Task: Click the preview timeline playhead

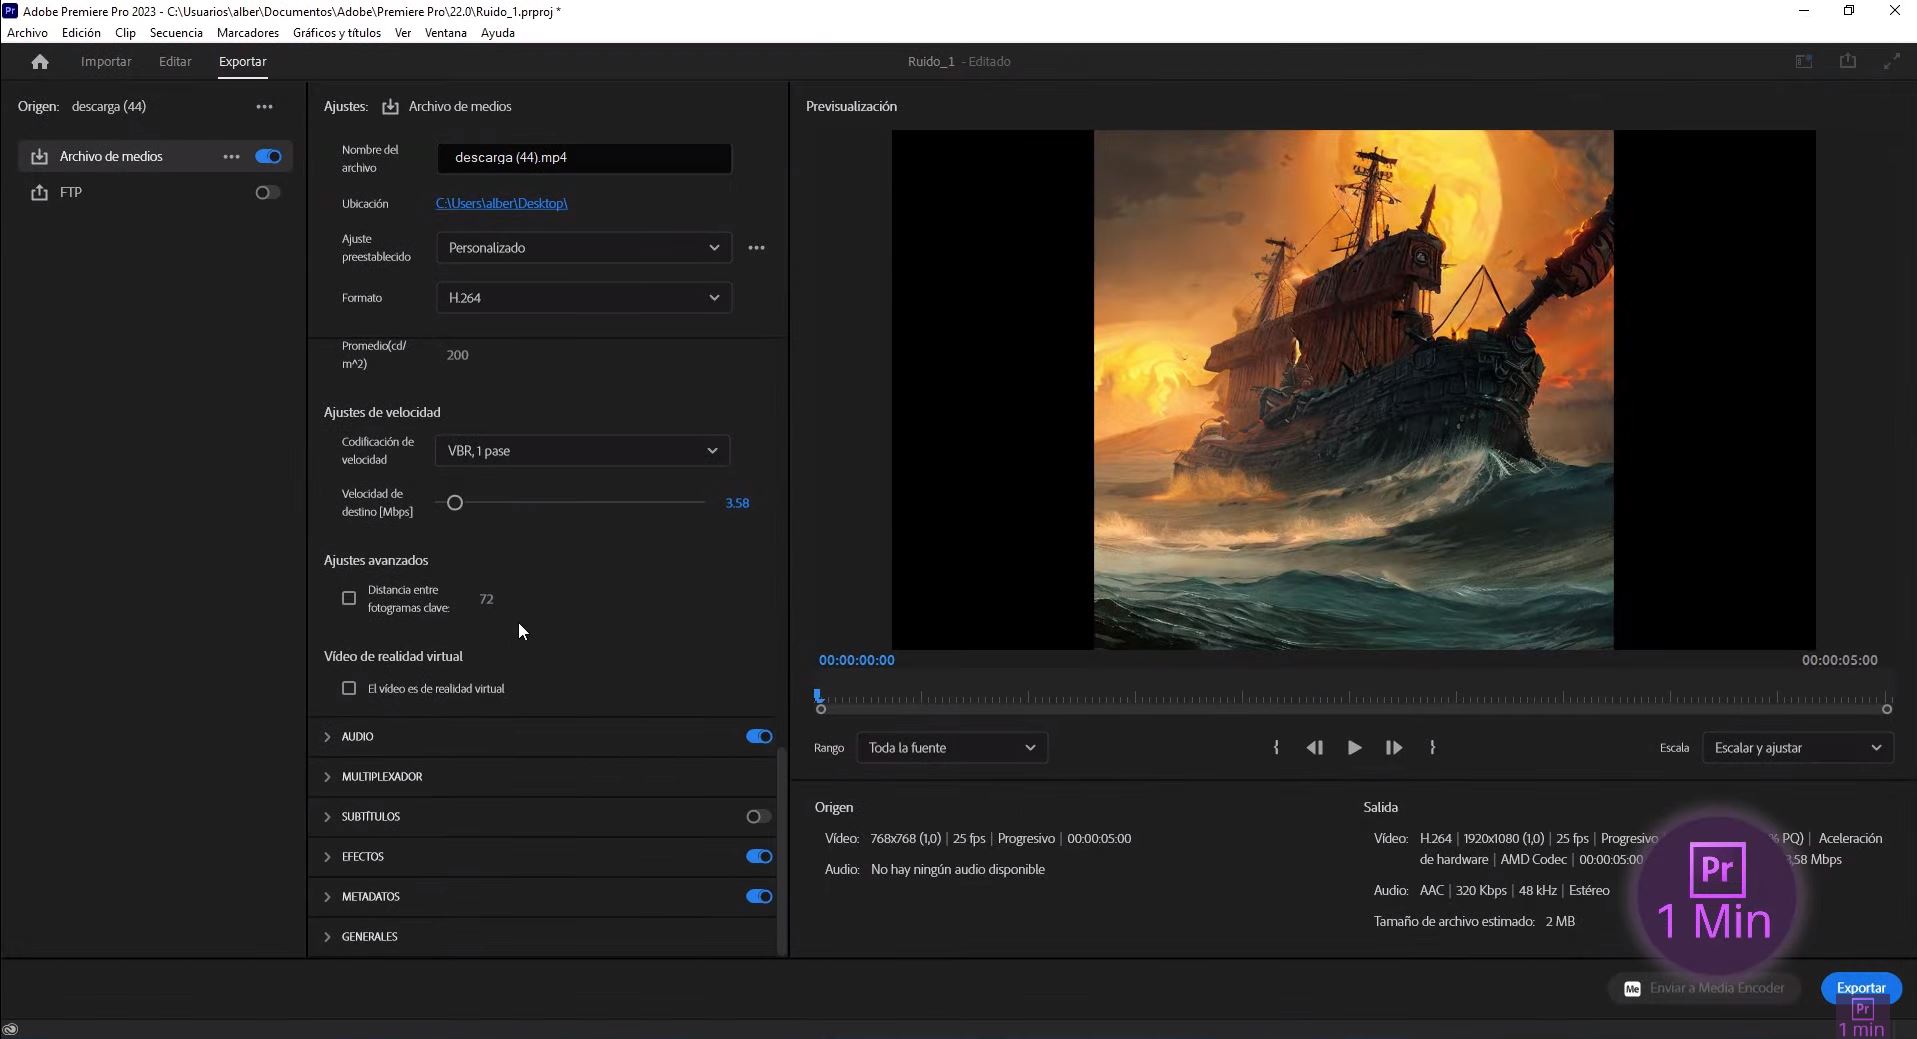Action: coord(818,695)
